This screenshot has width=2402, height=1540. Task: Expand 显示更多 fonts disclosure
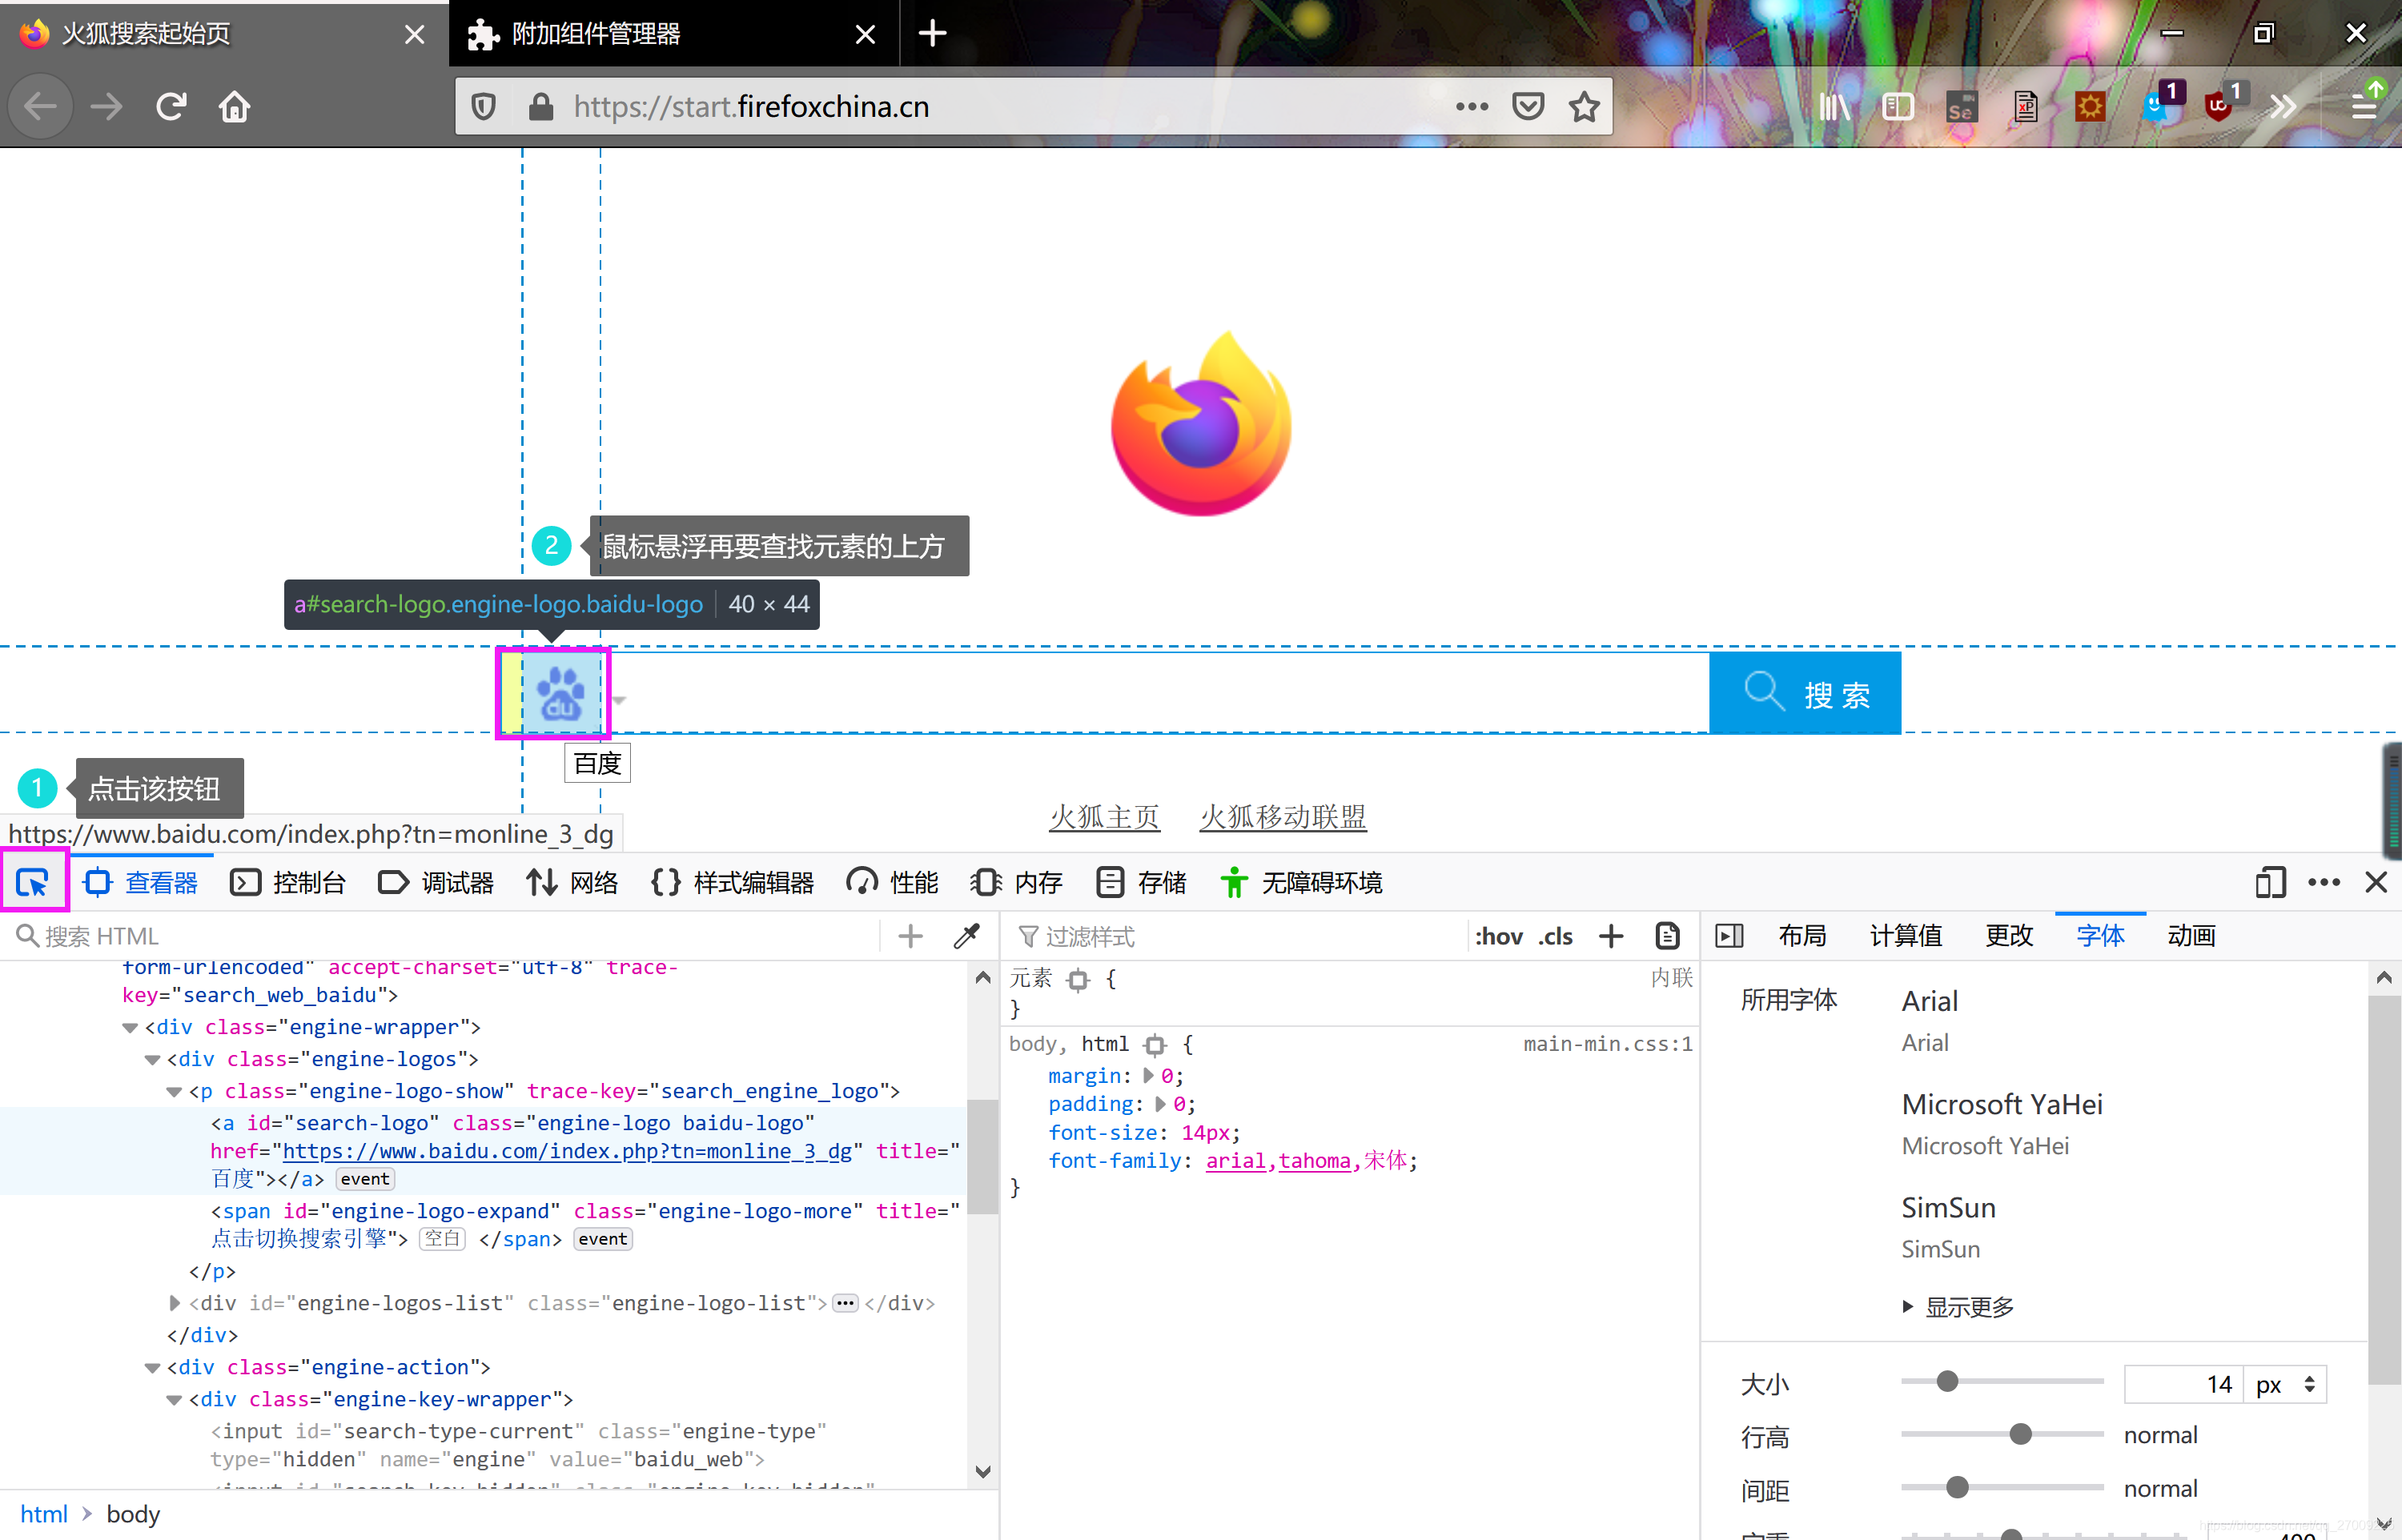[1958, 1306]
